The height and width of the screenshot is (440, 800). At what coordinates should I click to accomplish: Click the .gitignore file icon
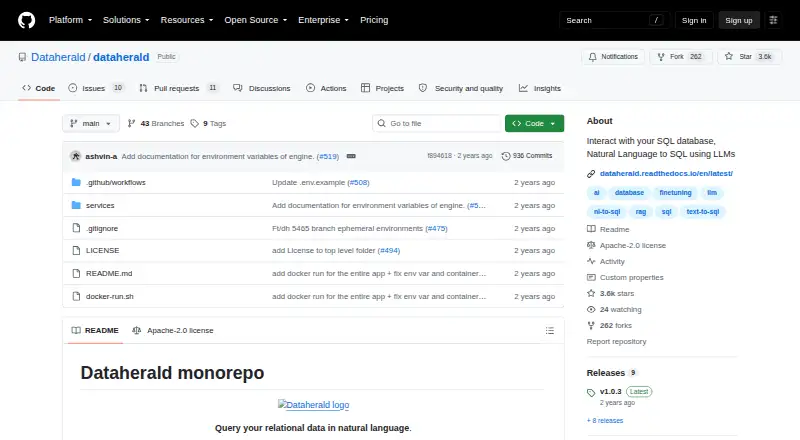coord(76,228)
